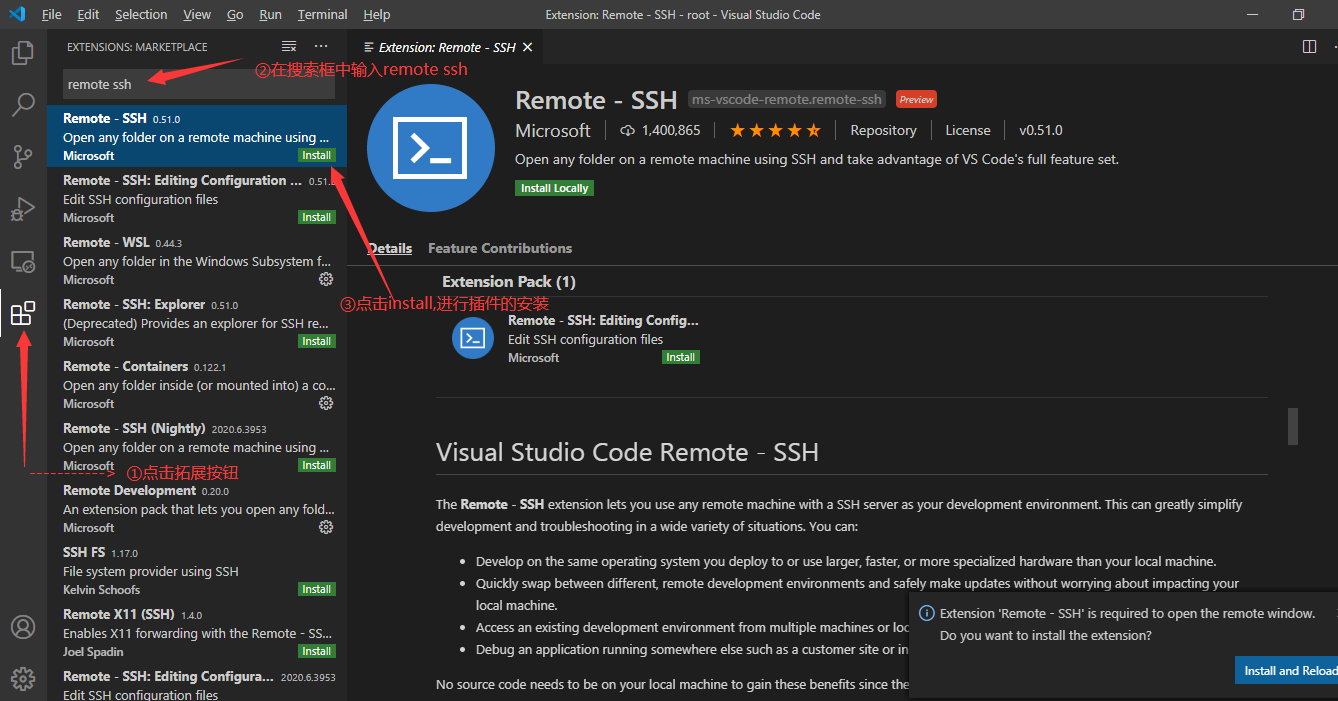The image size is (1338, 701).
Task: Click Install and Reload in the notification
Action: click(x=1290, y=670)
